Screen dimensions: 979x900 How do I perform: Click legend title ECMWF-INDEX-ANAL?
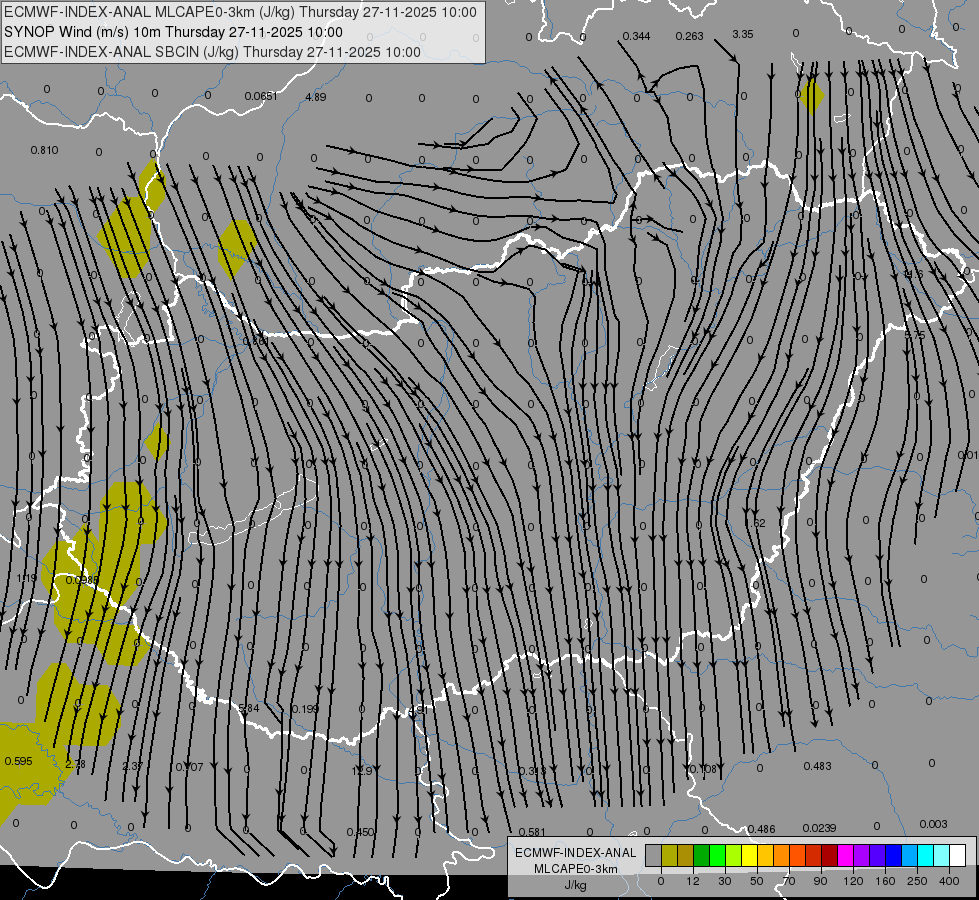(575, 853)
